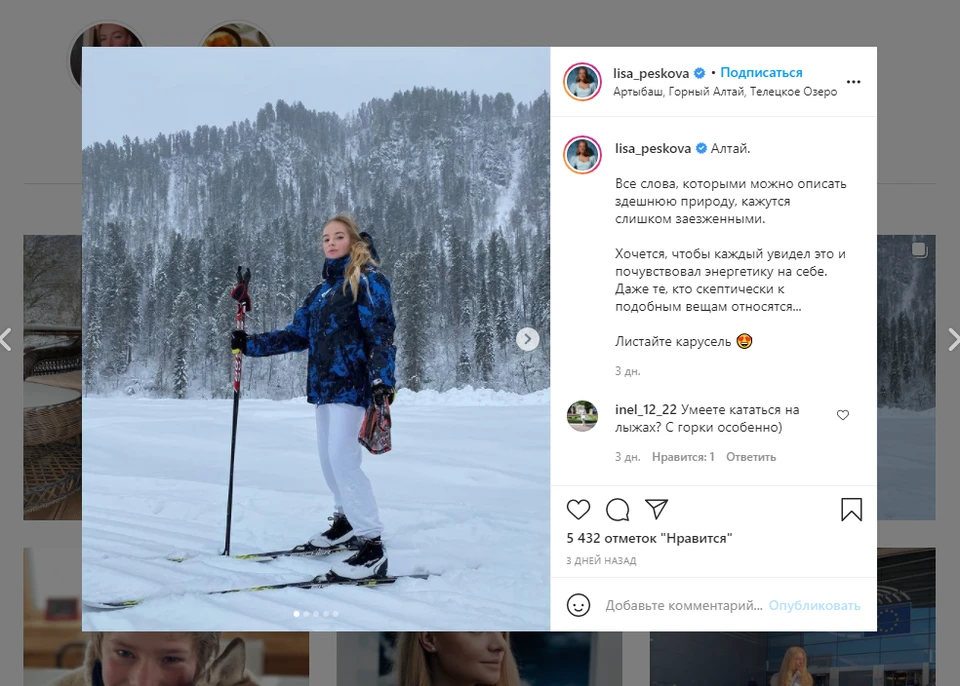Viewport: 960px width, 686px height.
Task: View the 5 432 likes list
Action: click(x=649, y=538)
